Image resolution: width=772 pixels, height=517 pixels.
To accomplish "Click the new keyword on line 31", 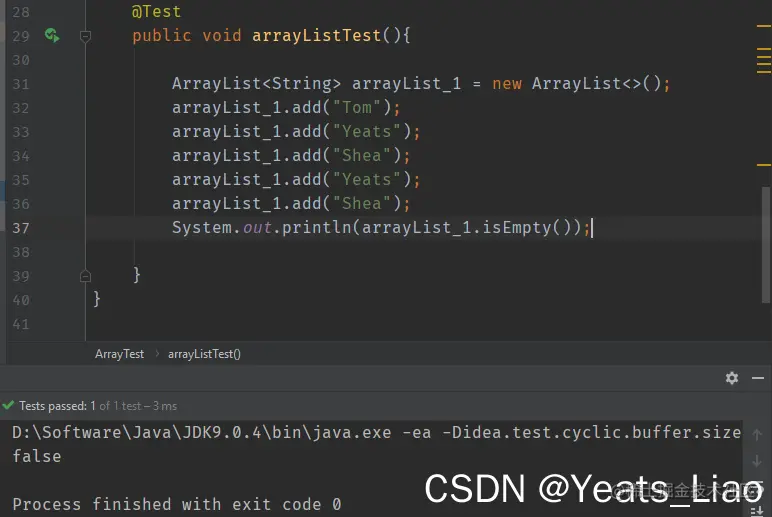I will (507, 84).
